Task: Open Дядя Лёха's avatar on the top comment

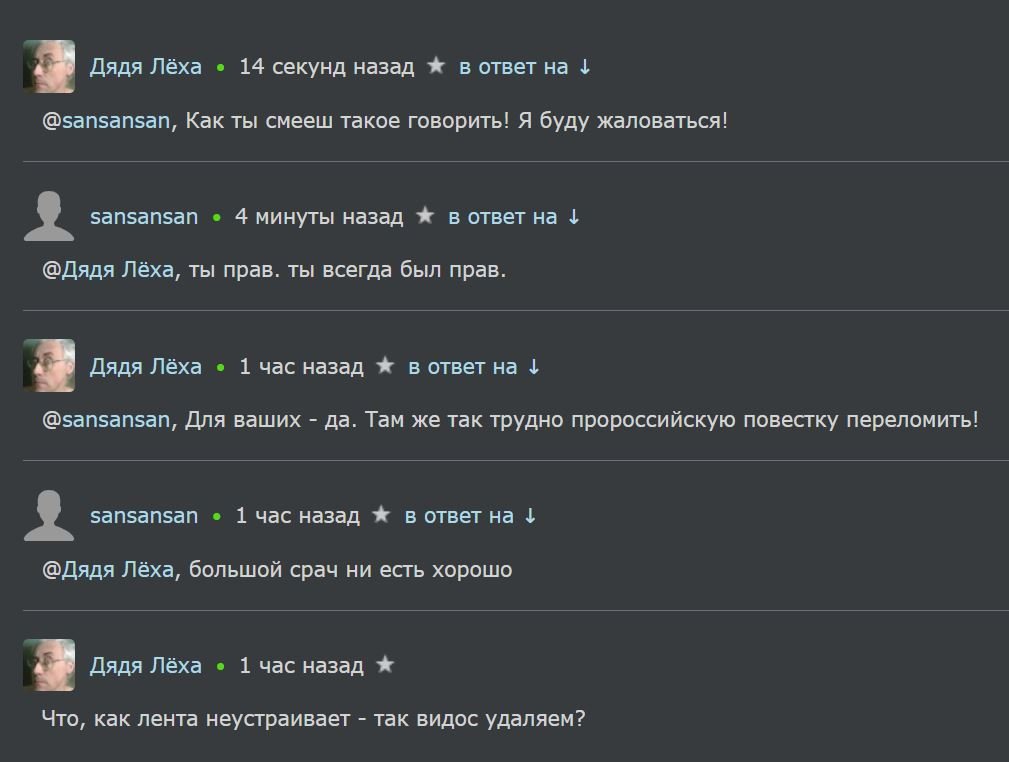Action: pyautogui.click(x=49, y=66)
